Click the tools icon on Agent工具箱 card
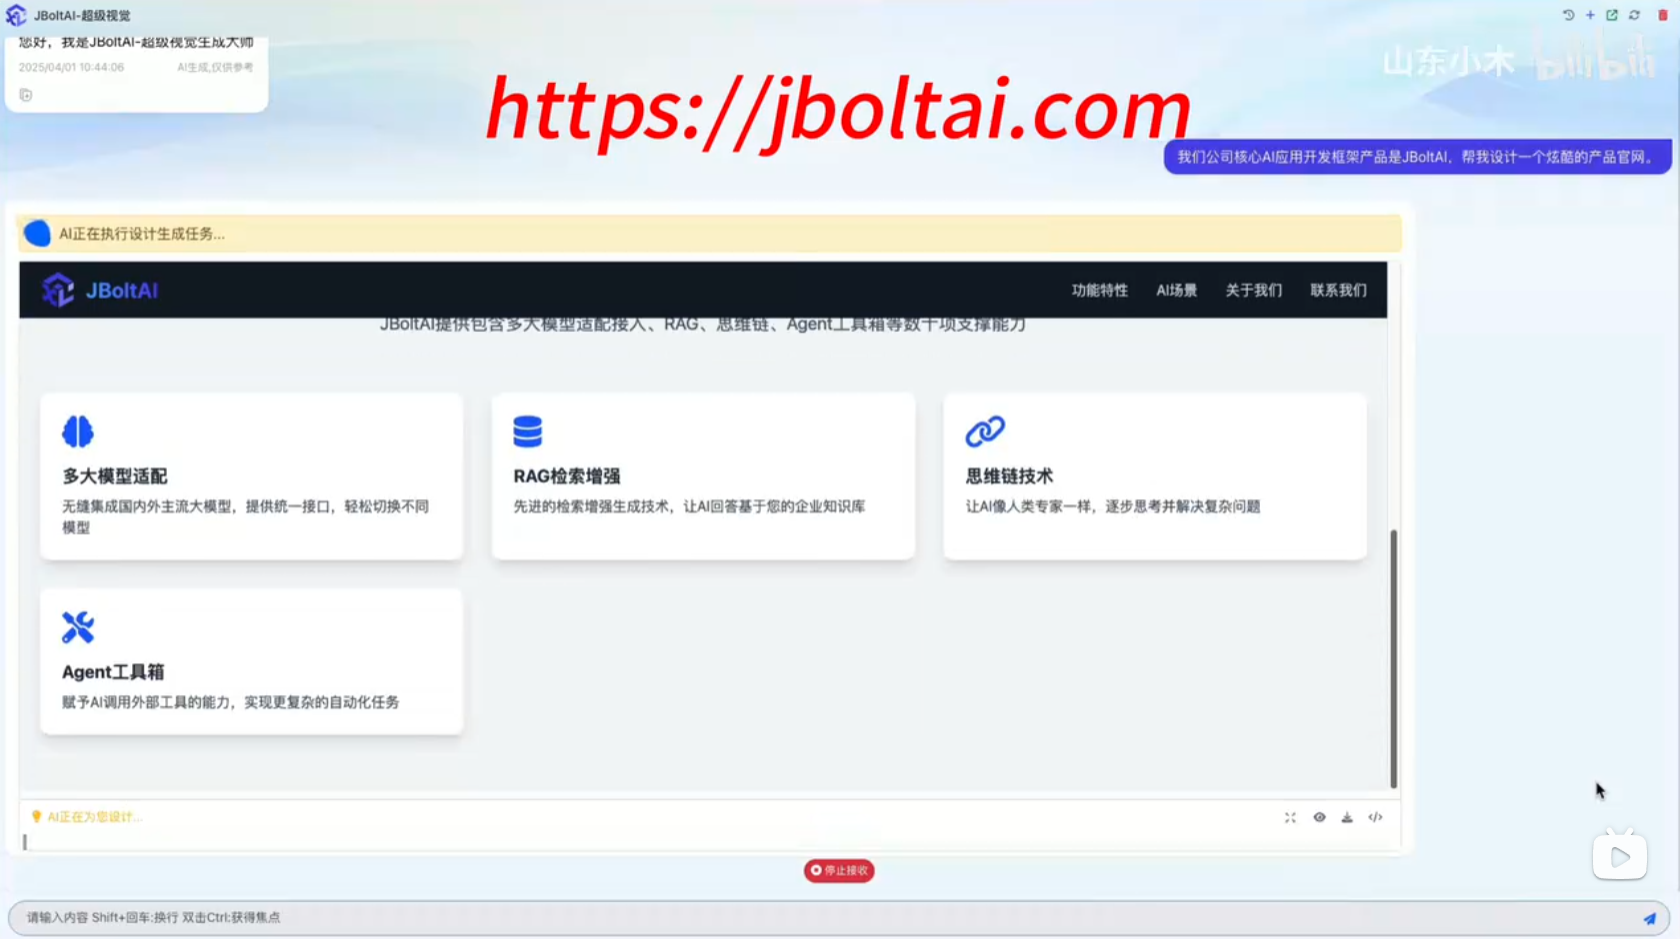The width and height of the screenshot is (1680, 939). click(x=78, y=627)
